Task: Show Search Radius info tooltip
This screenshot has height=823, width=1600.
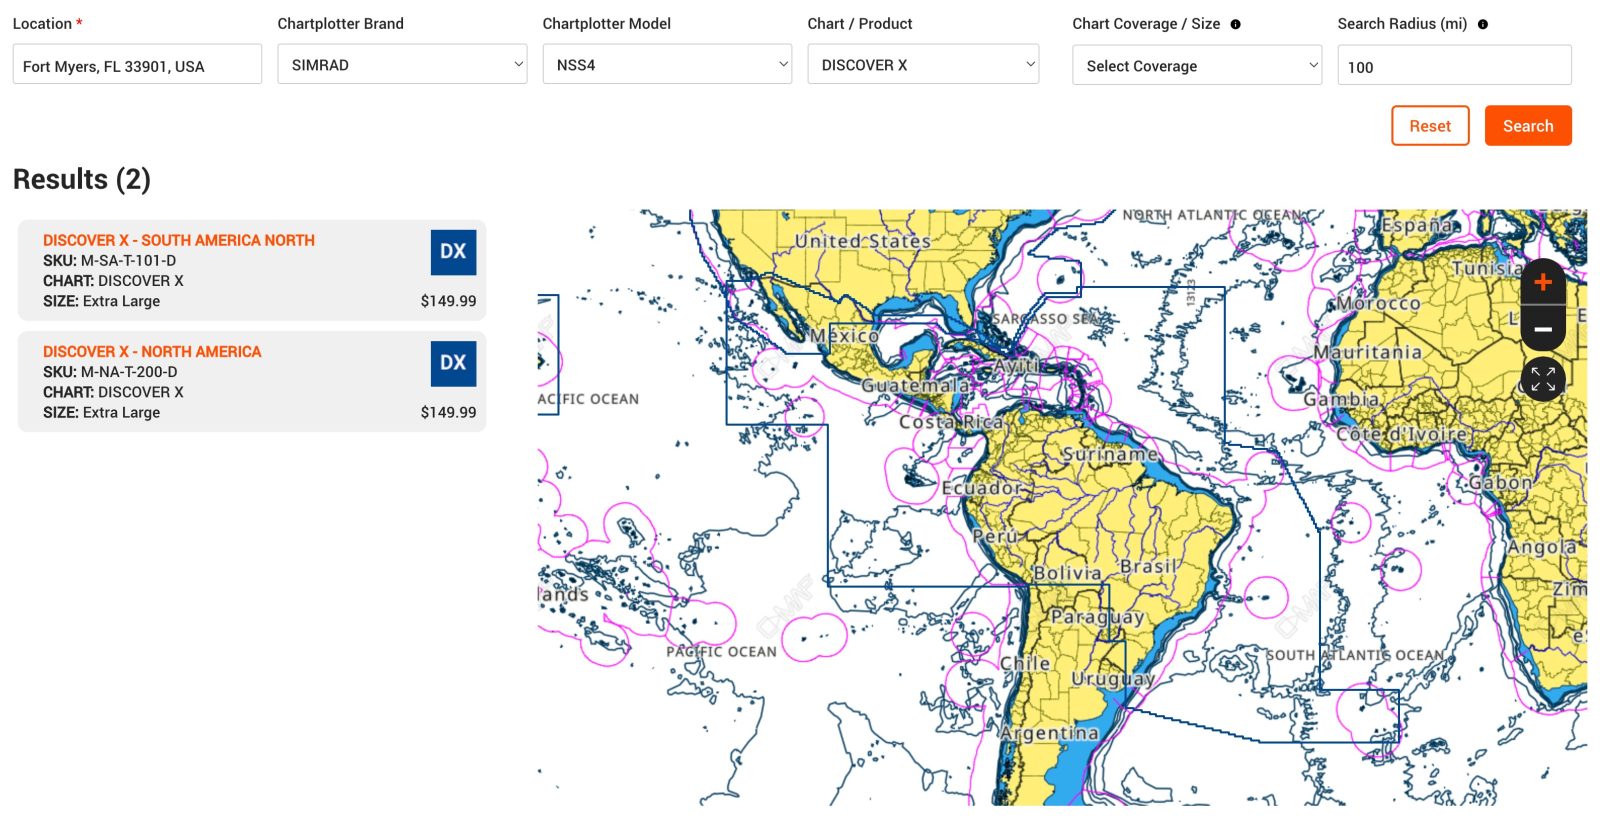Action: pyautogui.click(x=1482, y=24)
